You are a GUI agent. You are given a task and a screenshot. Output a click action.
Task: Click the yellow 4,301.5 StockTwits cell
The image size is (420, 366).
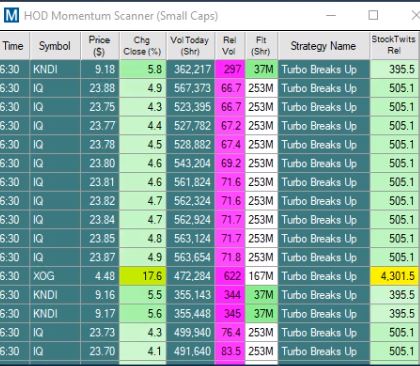point(394,276)
